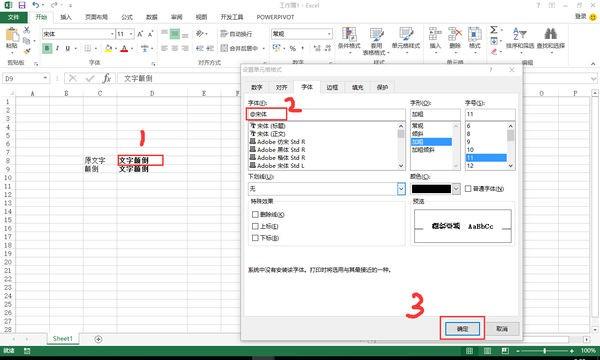Align text right in the ribbon
Screen dimensions: 600x360
(185, 48)
